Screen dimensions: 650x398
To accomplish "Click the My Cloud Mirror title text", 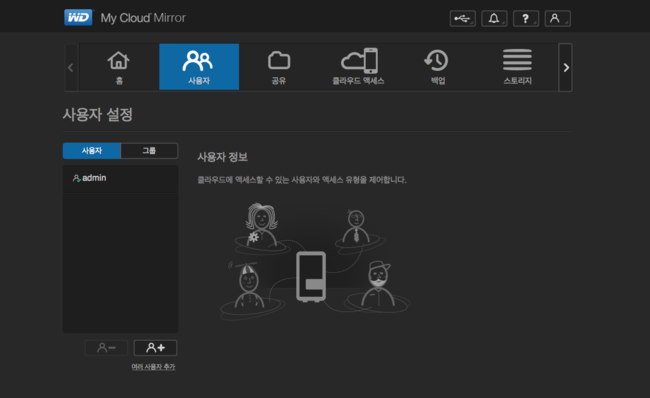I will tap(143, 18).
